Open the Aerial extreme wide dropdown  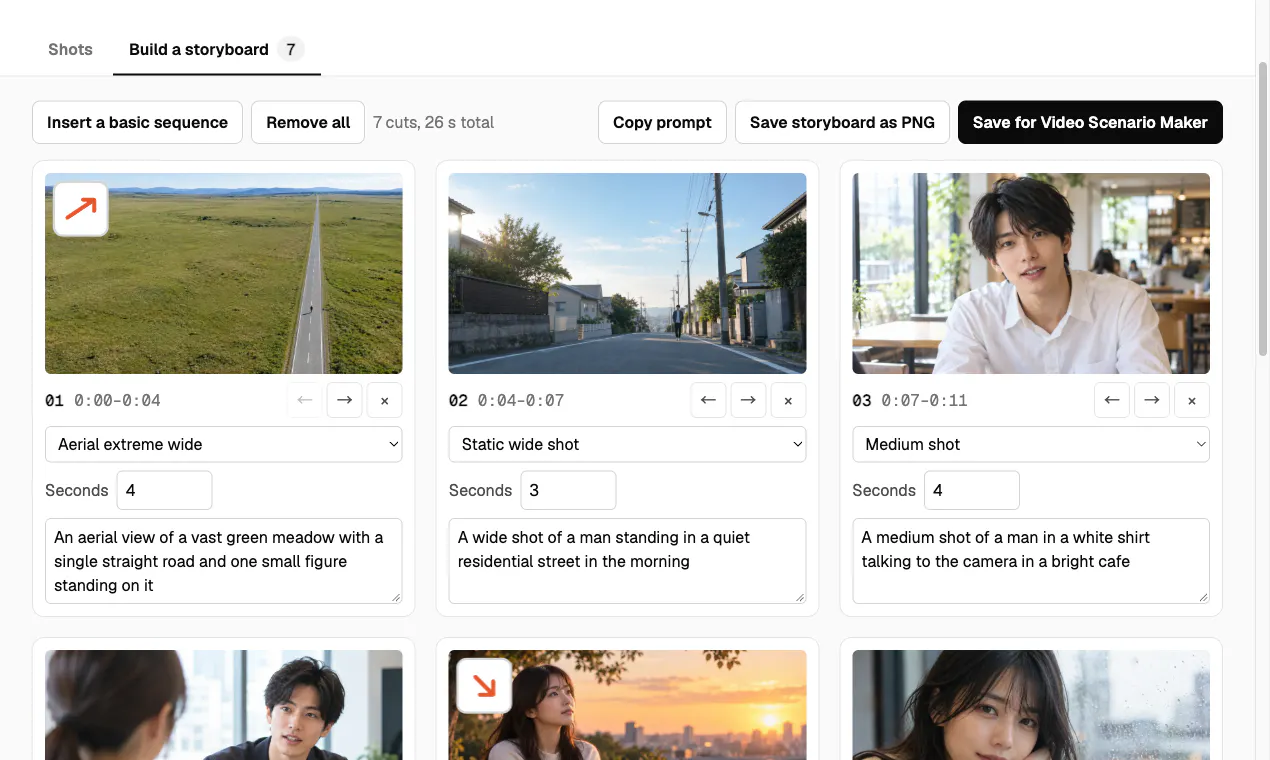224,444
